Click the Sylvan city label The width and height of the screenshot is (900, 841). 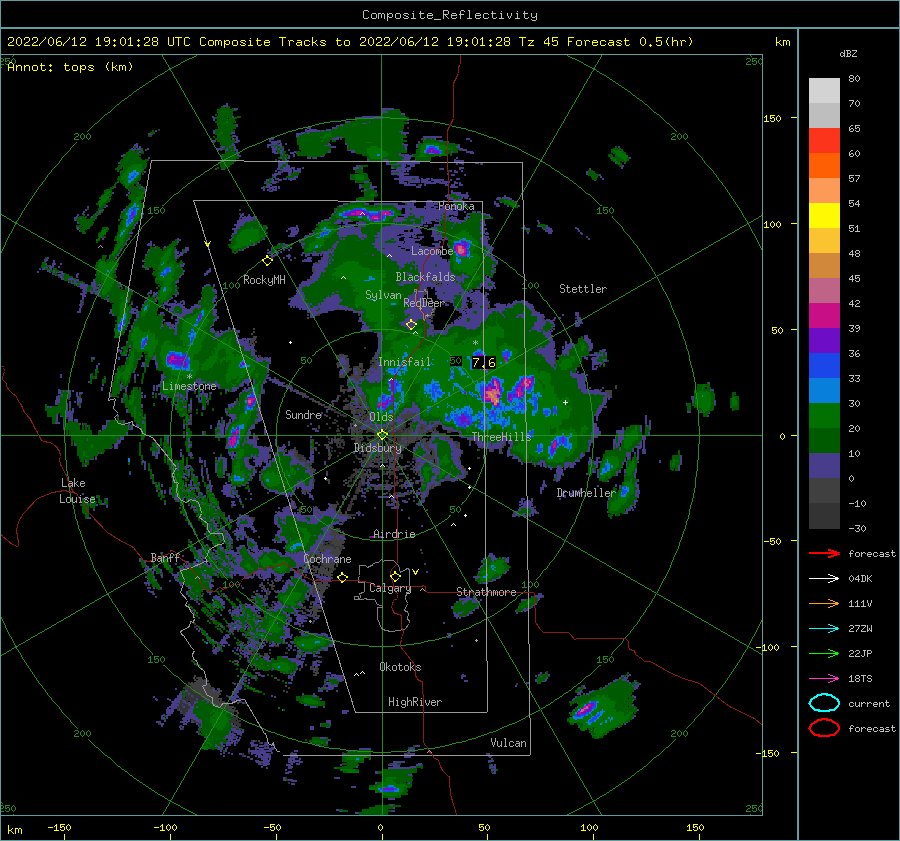coord(383,295)
